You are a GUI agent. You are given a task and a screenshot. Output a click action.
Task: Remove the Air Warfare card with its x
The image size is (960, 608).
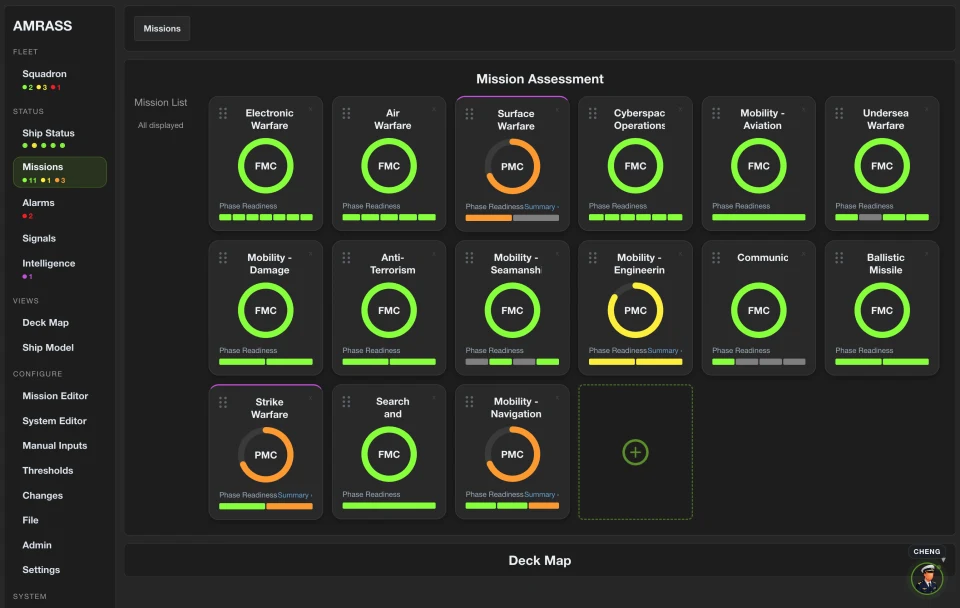[x=434, y=109]
